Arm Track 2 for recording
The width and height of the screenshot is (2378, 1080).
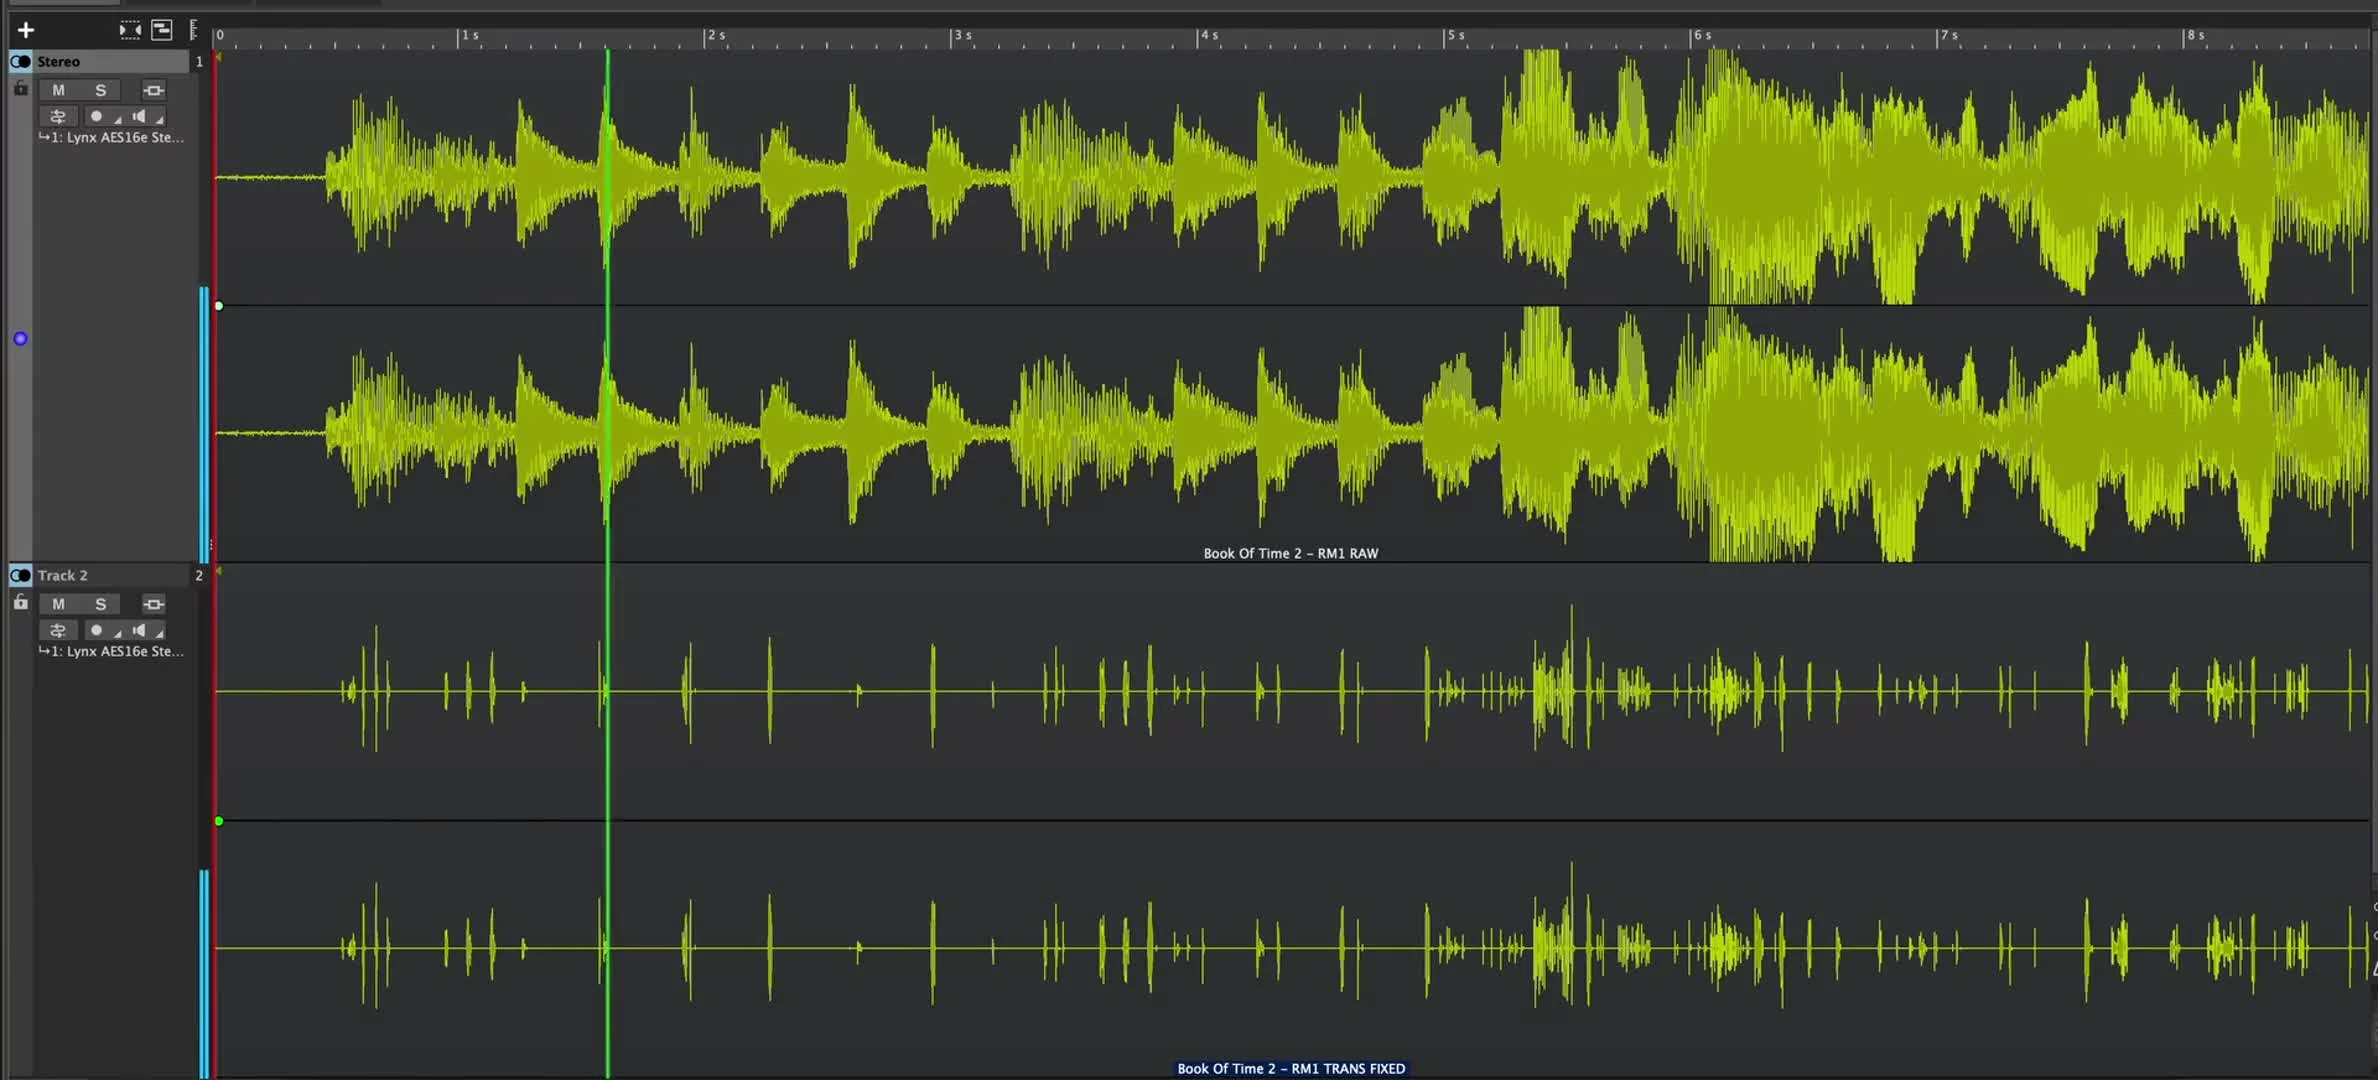(97, 630)
